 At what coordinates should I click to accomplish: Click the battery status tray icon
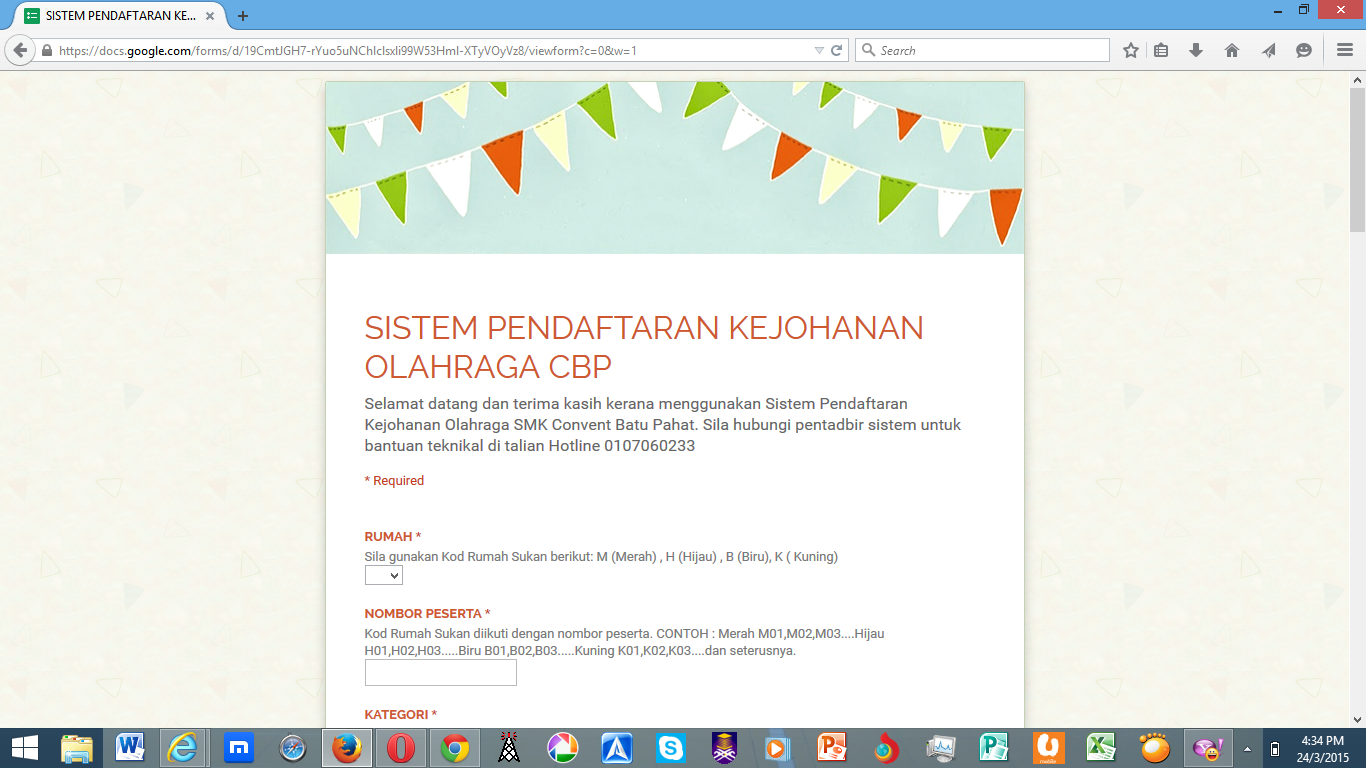click(x=1275, y=748)
